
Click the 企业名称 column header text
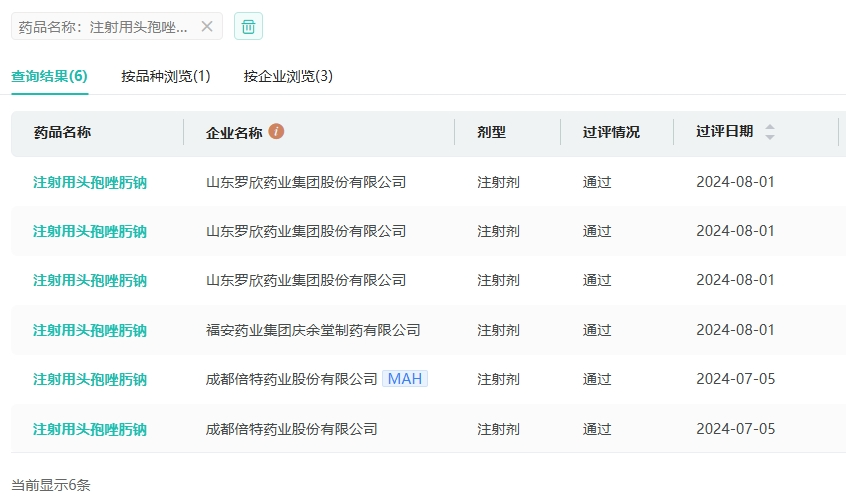234,133
